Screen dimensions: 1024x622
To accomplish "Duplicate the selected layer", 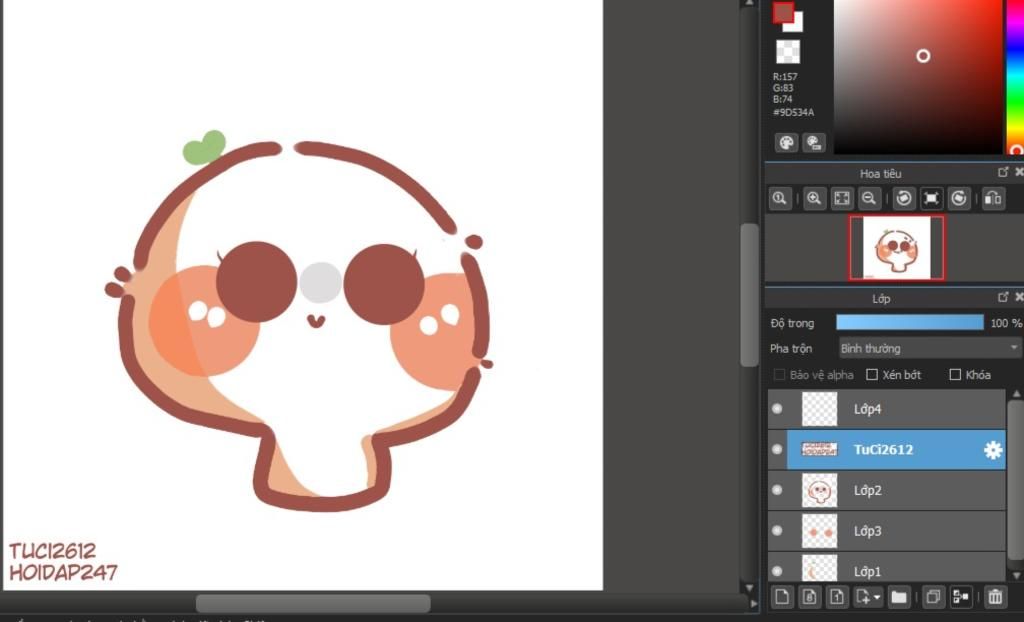I will (933, 597).
